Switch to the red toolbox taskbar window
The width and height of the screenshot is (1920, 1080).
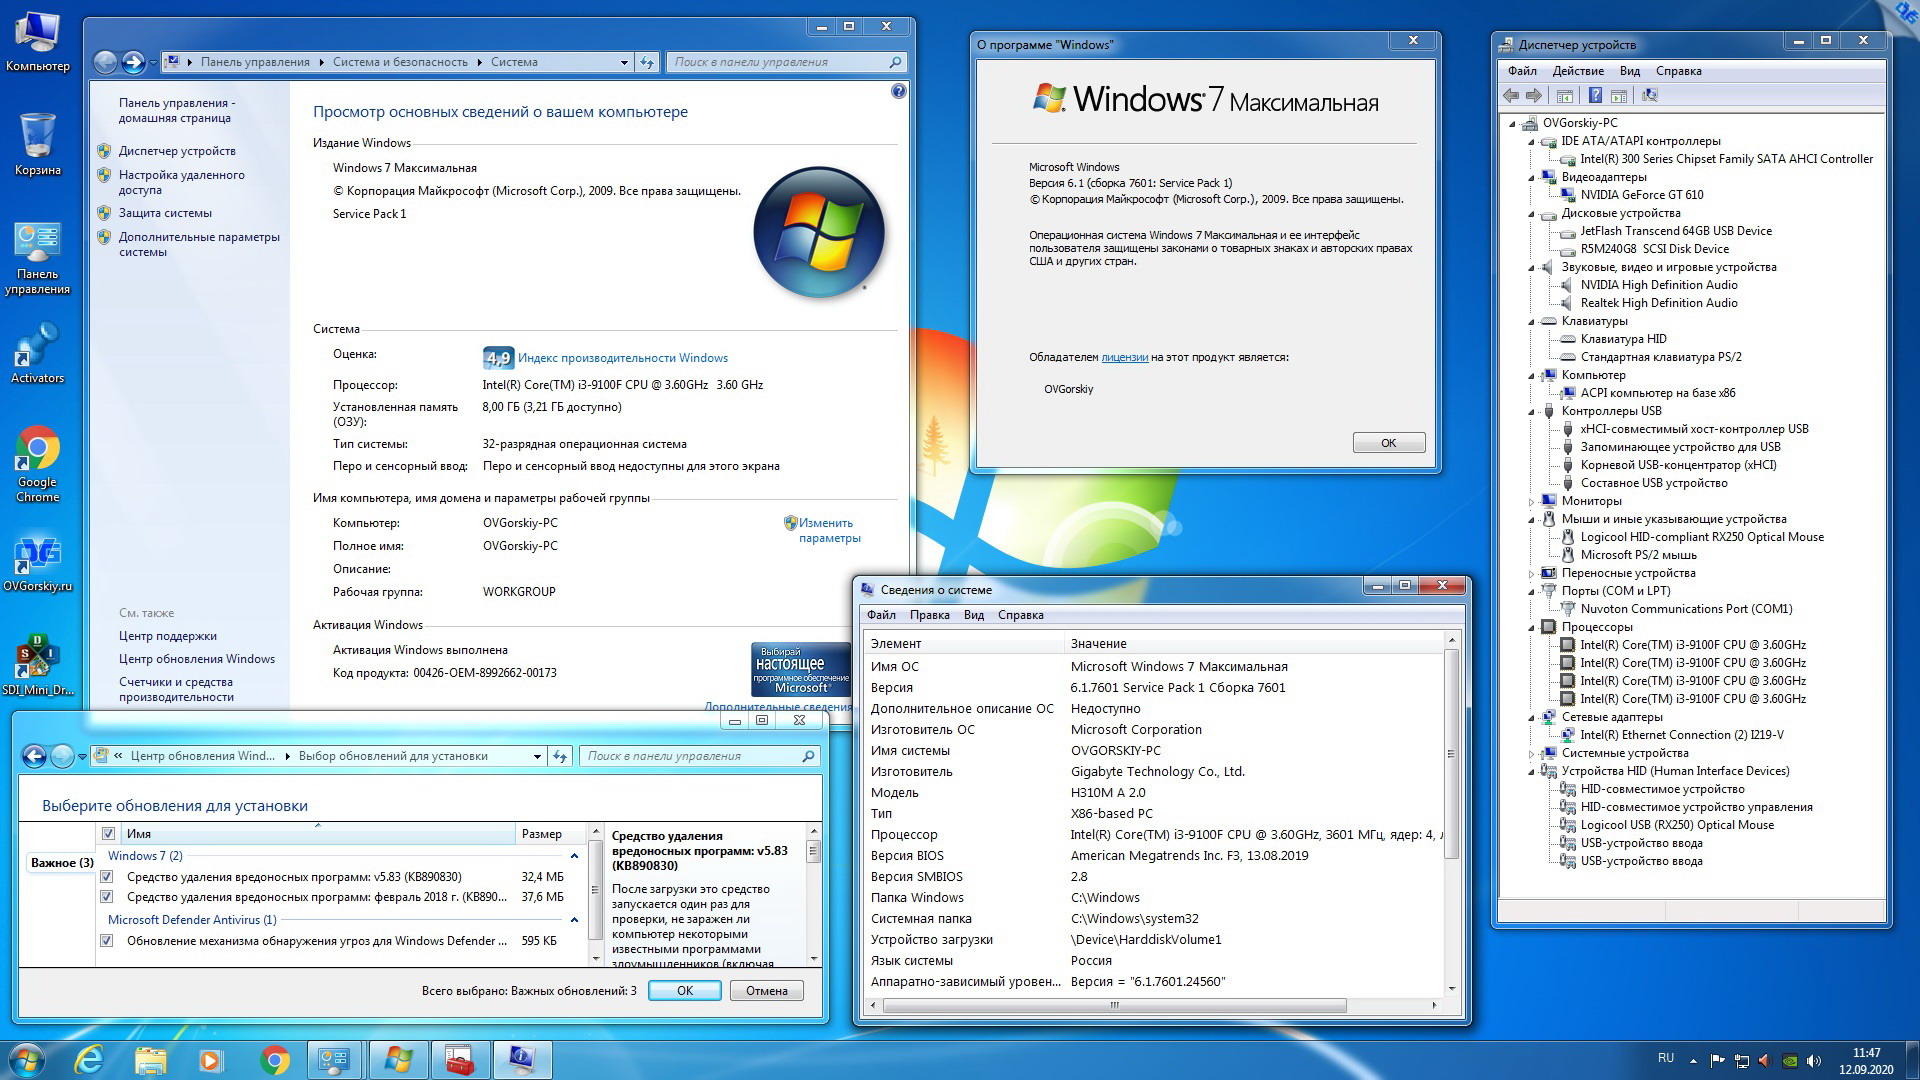click(459, 1060)
